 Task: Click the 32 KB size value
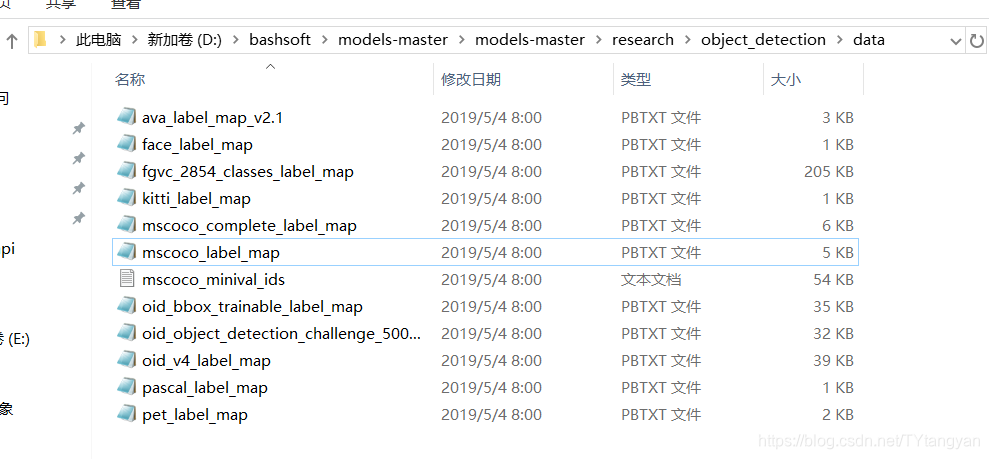(x=834, y=334)
